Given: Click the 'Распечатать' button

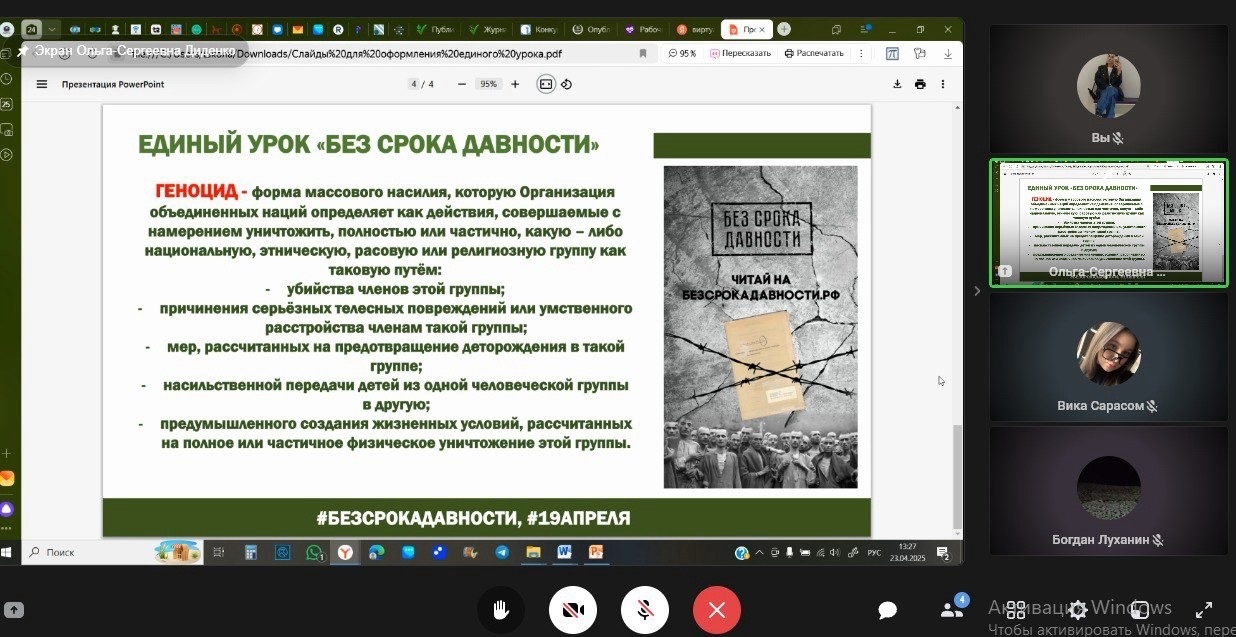Looking at the screenshot, I should point(815,53).
